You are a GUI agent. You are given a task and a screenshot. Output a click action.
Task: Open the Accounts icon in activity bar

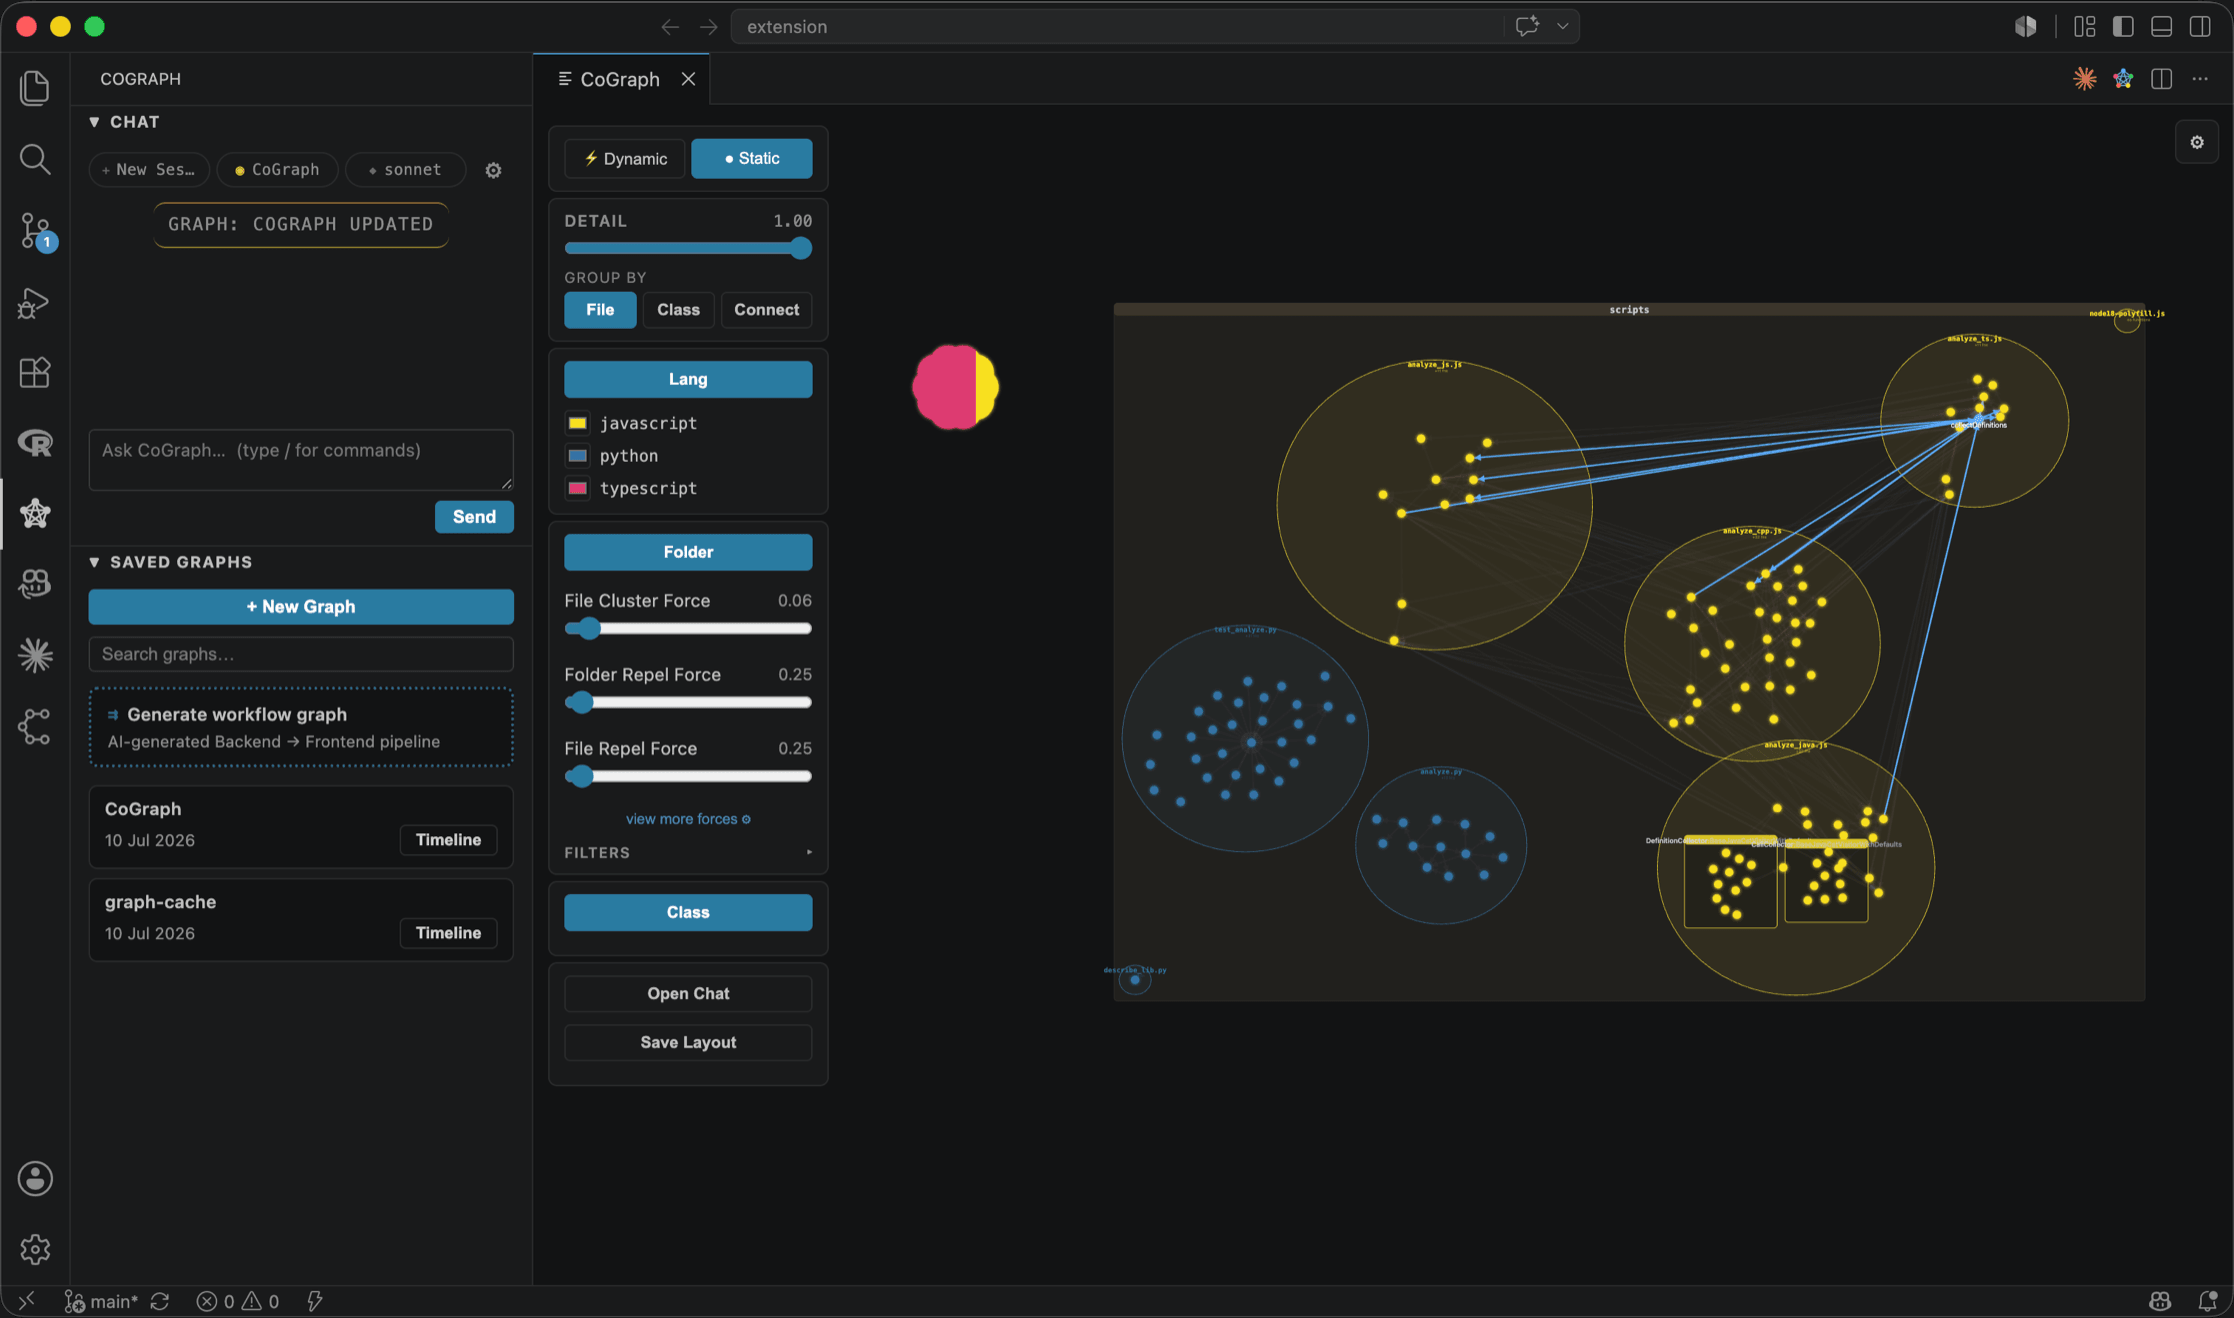pos(35,1179)
